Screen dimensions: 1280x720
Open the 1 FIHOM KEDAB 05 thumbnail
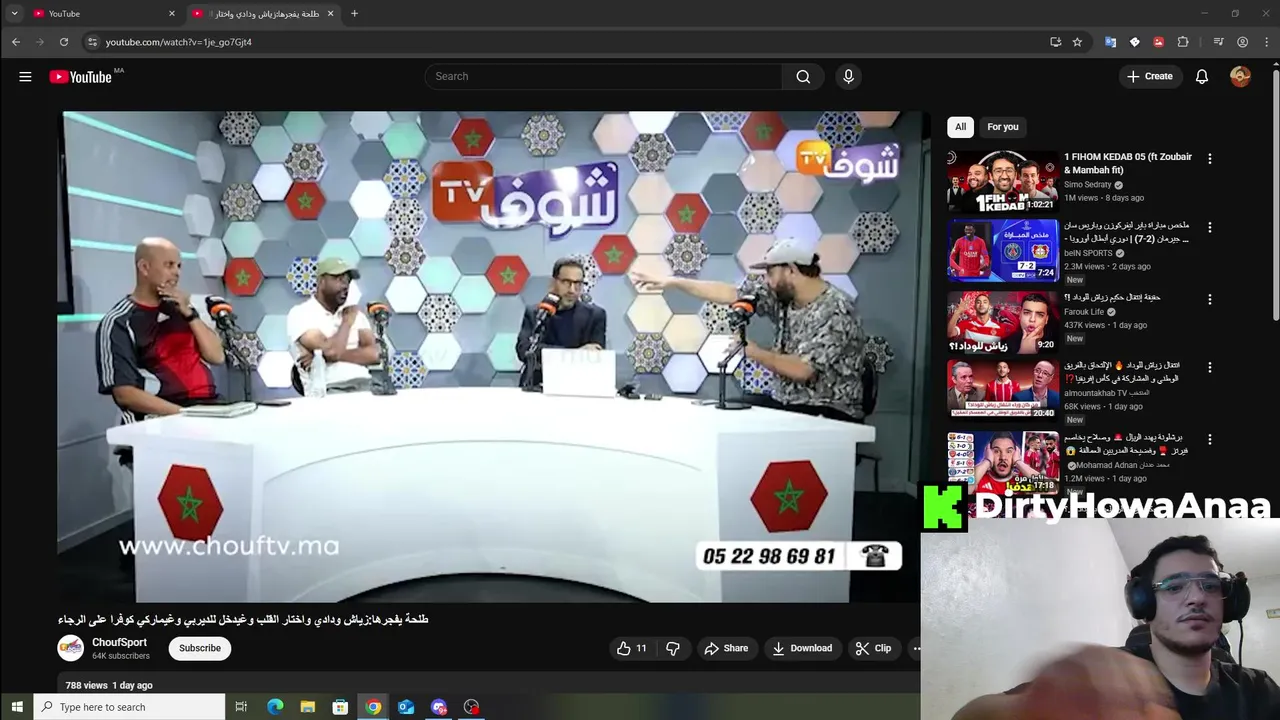coord(1002,181)
